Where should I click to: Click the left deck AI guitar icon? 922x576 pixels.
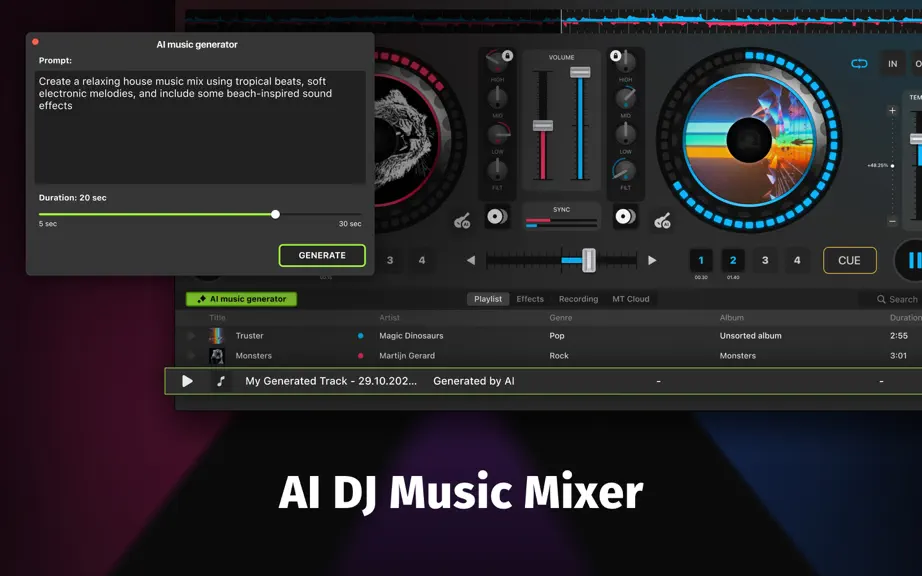[x=462, y=221]
